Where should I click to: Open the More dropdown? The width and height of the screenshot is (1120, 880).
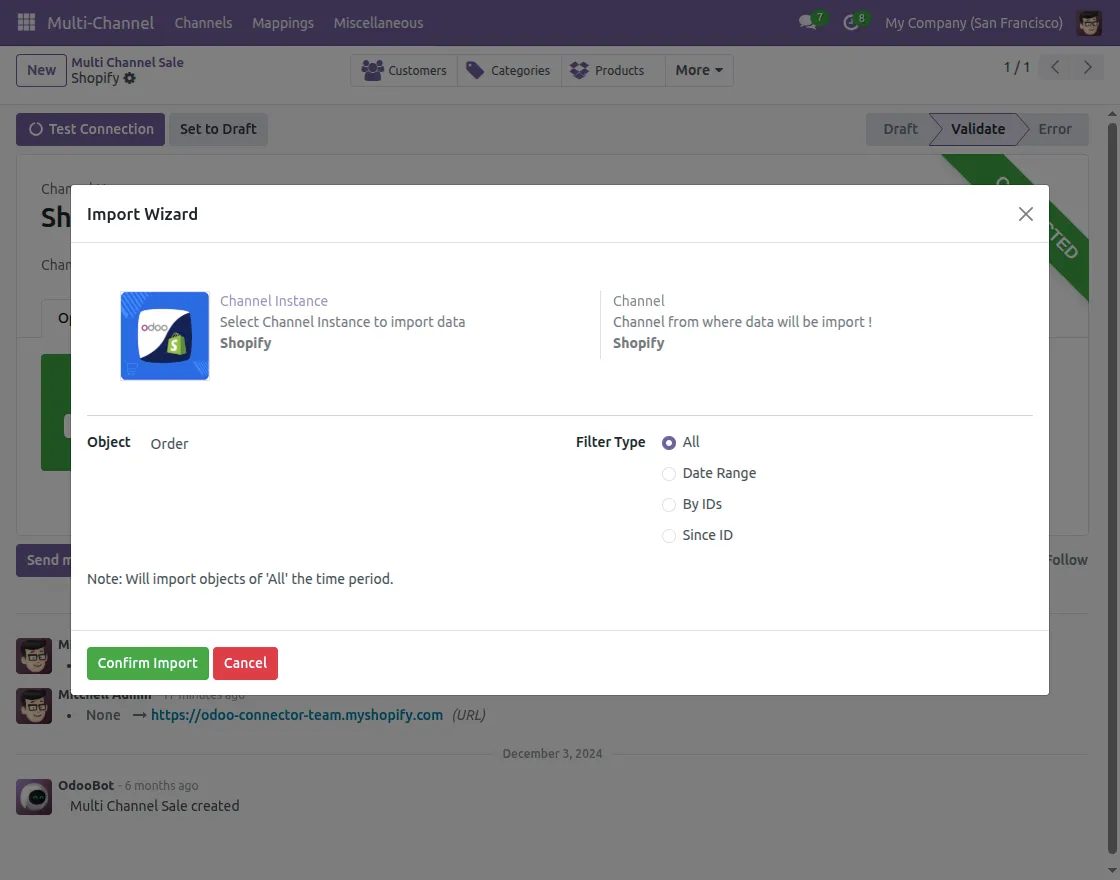click(697, 70)
